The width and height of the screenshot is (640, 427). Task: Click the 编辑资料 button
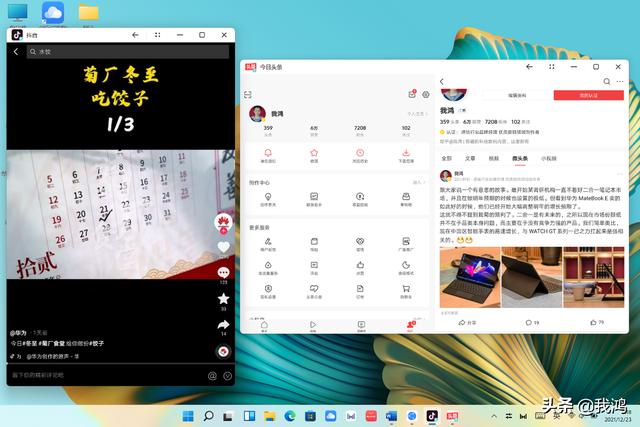coord(518,95)
